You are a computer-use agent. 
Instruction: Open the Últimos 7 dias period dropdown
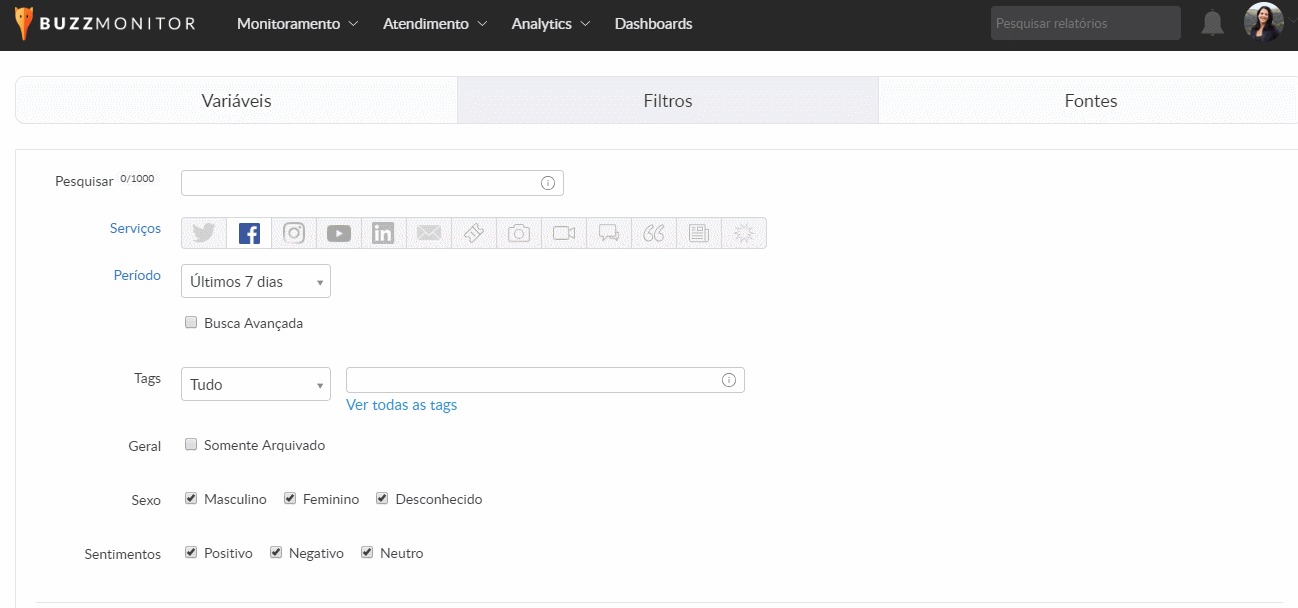(x=255, y=282)
